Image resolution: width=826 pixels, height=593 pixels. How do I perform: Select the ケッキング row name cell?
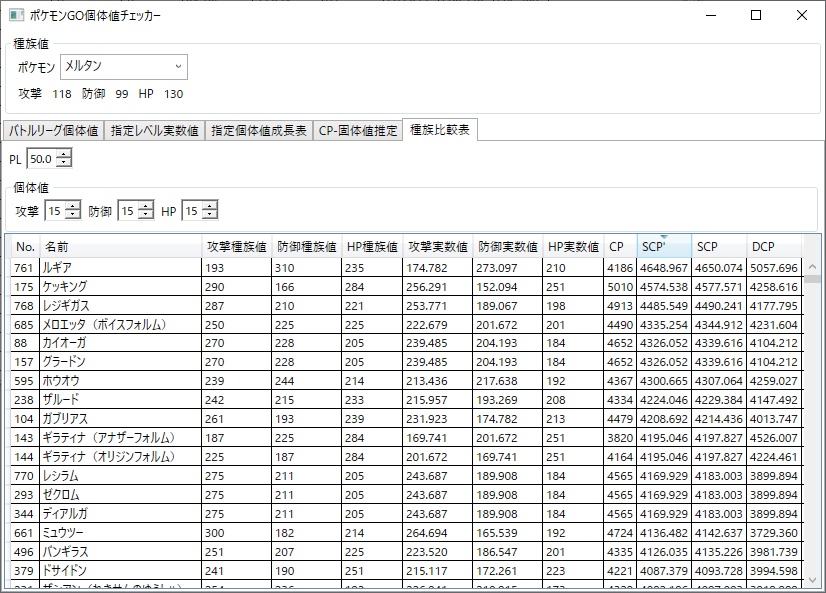point(121,286)
